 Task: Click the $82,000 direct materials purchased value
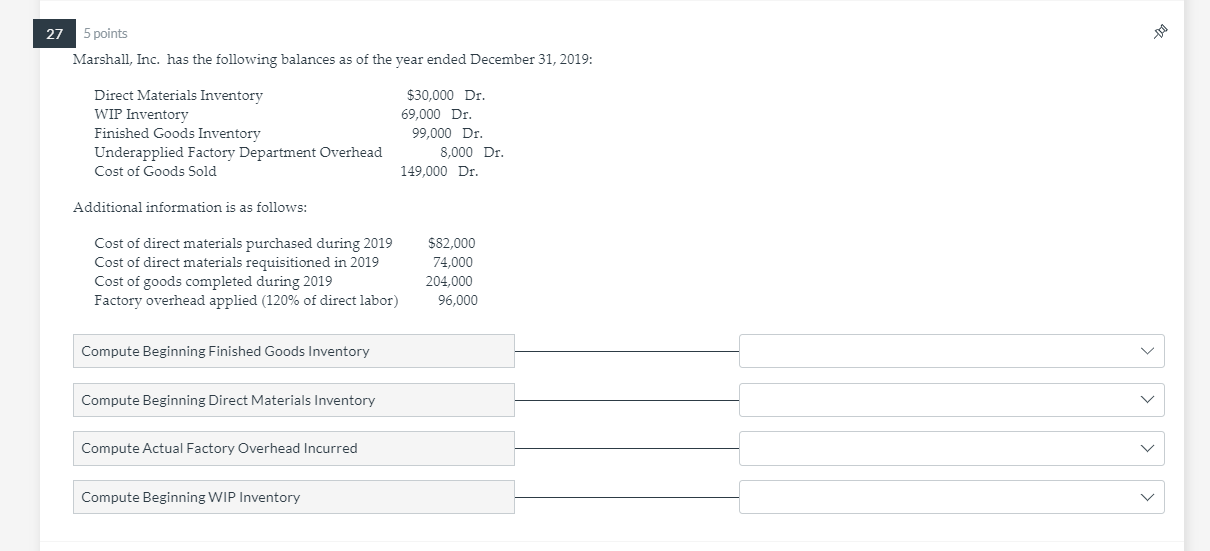[451, 243]
